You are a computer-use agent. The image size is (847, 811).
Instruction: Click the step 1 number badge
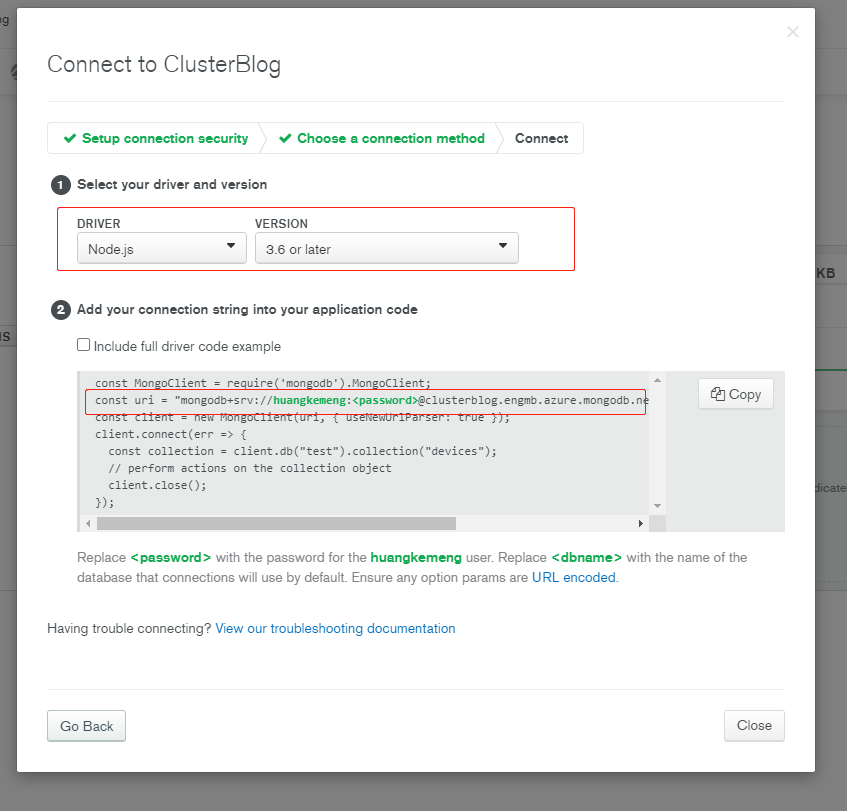(x=61, y=185)
